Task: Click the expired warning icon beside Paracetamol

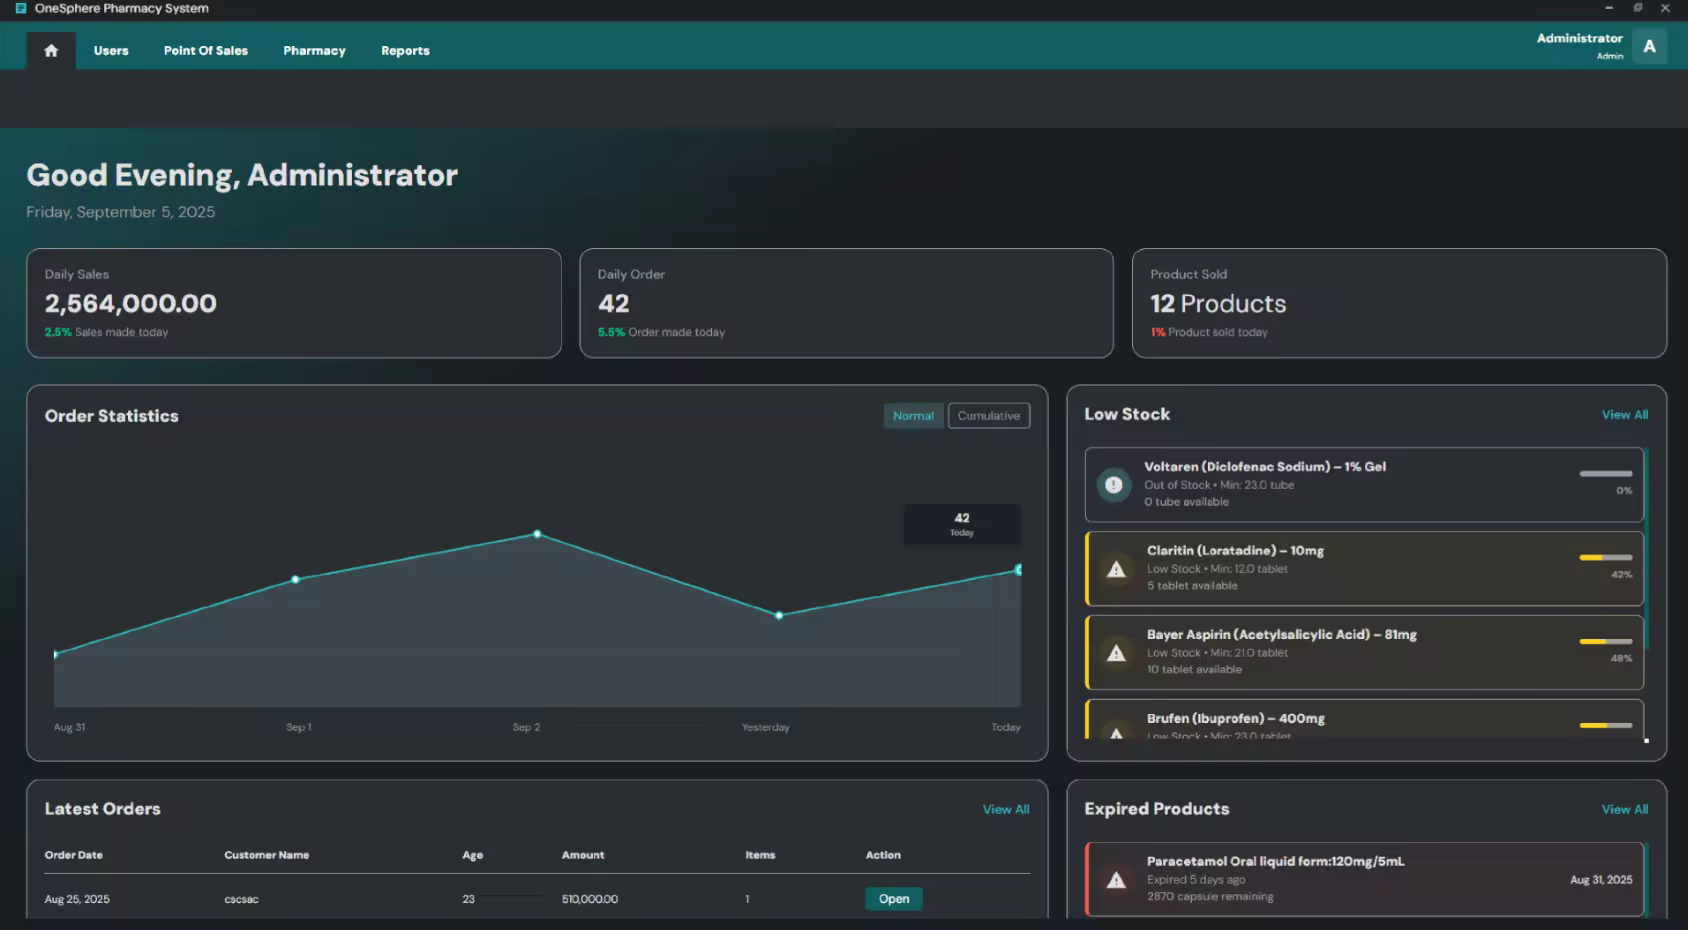Action: (x=1116, y=880)
